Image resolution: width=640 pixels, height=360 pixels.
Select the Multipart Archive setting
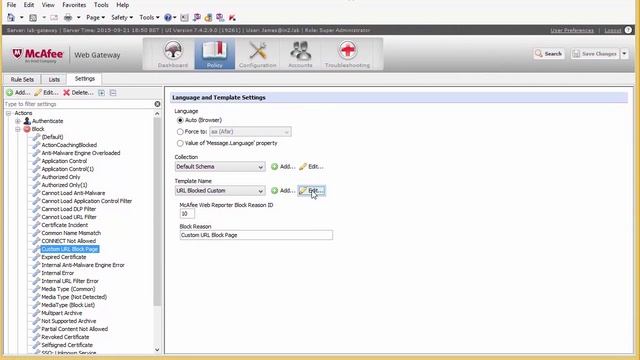[62, 313]
